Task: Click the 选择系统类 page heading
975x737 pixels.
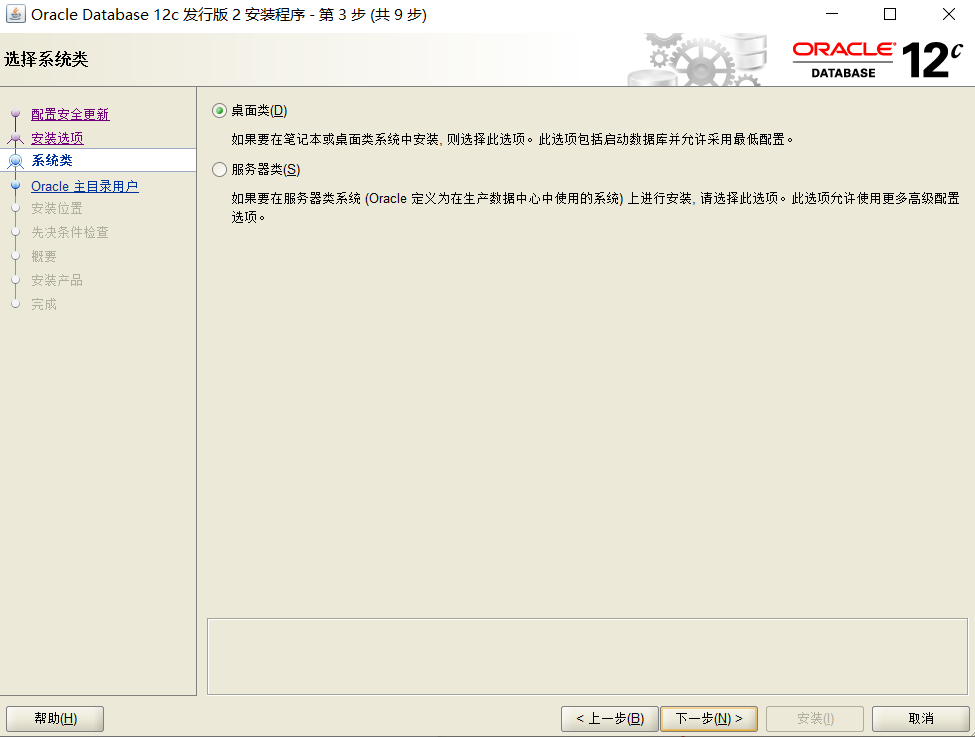Action: pyautogui.click(x=46, y=60)
